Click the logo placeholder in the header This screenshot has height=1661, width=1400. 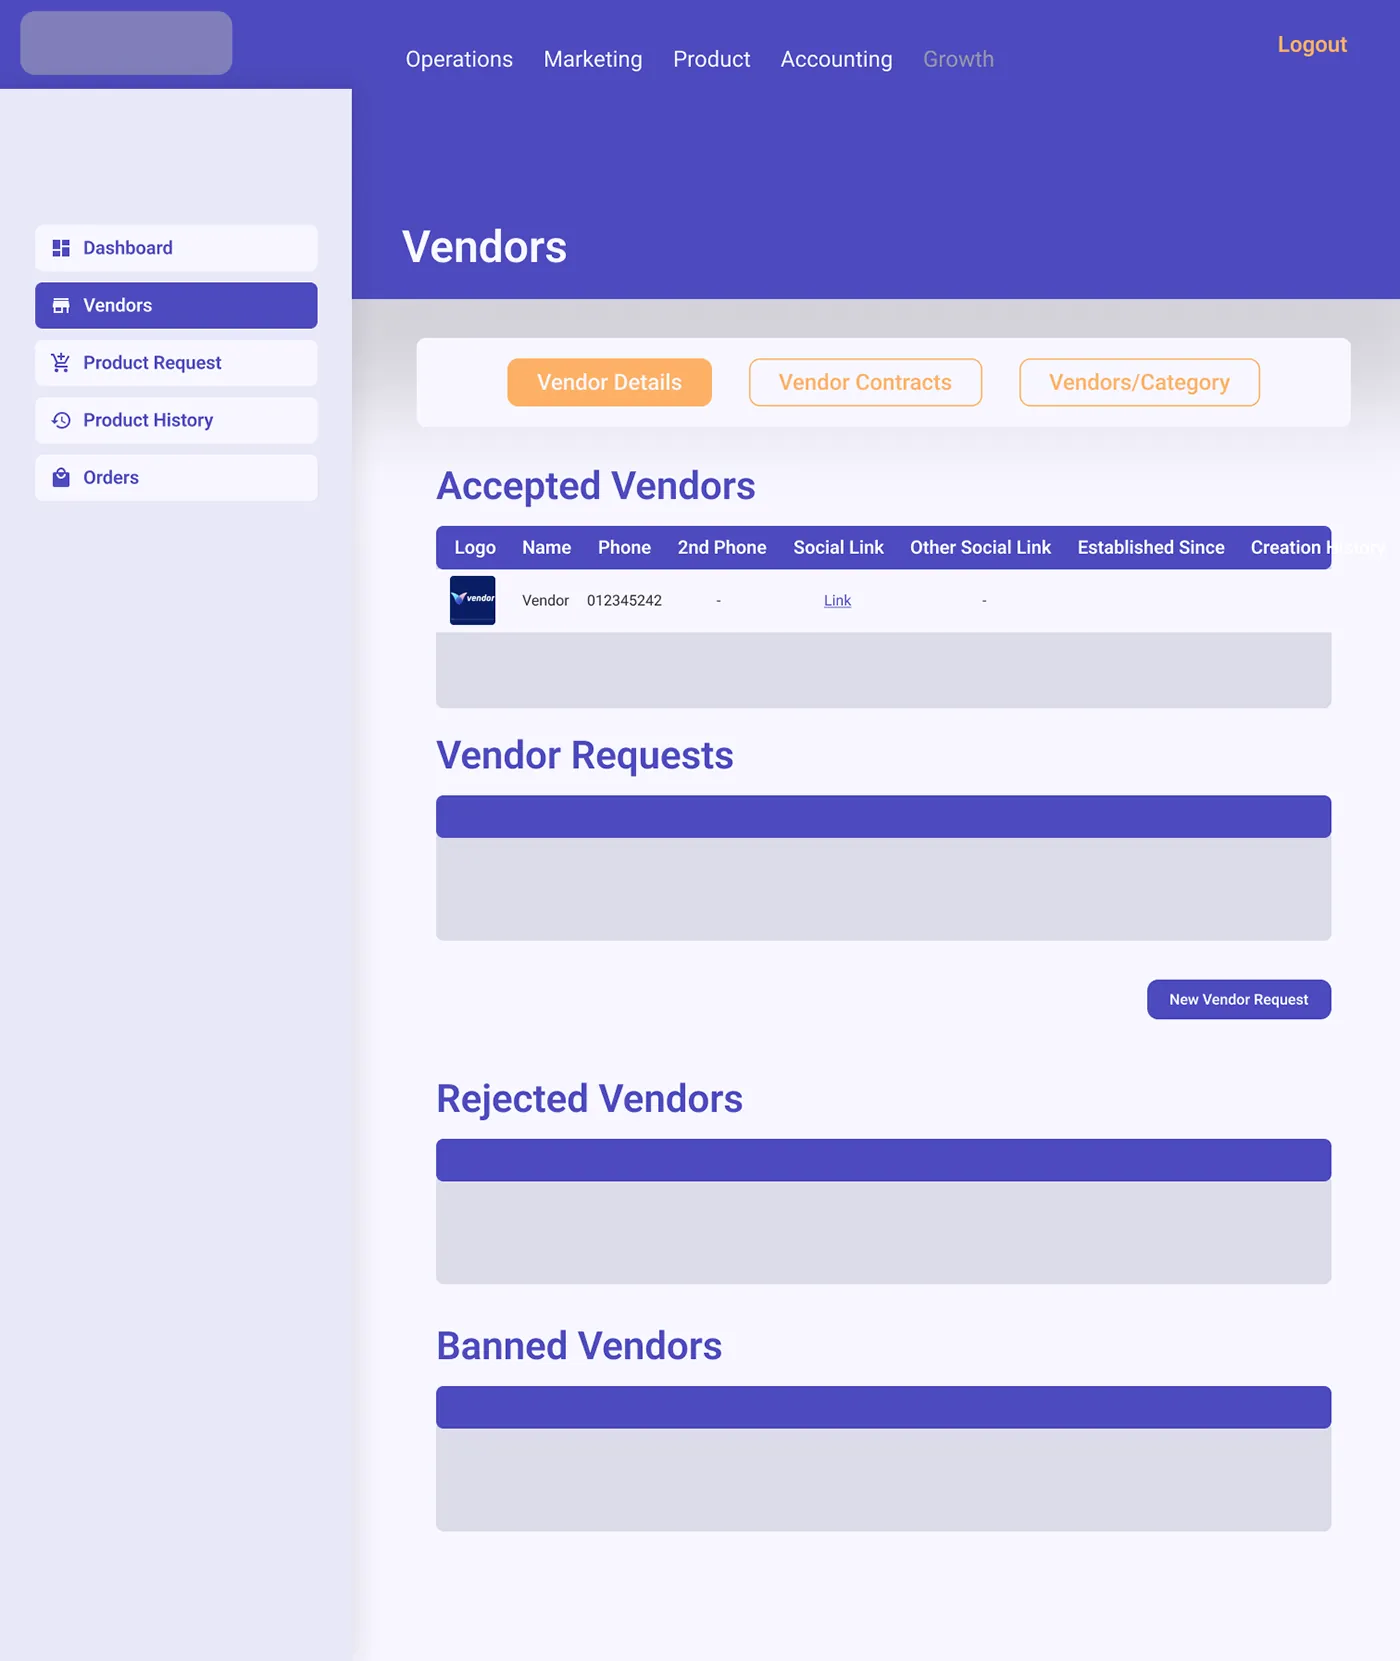click(x=126, y=43)
